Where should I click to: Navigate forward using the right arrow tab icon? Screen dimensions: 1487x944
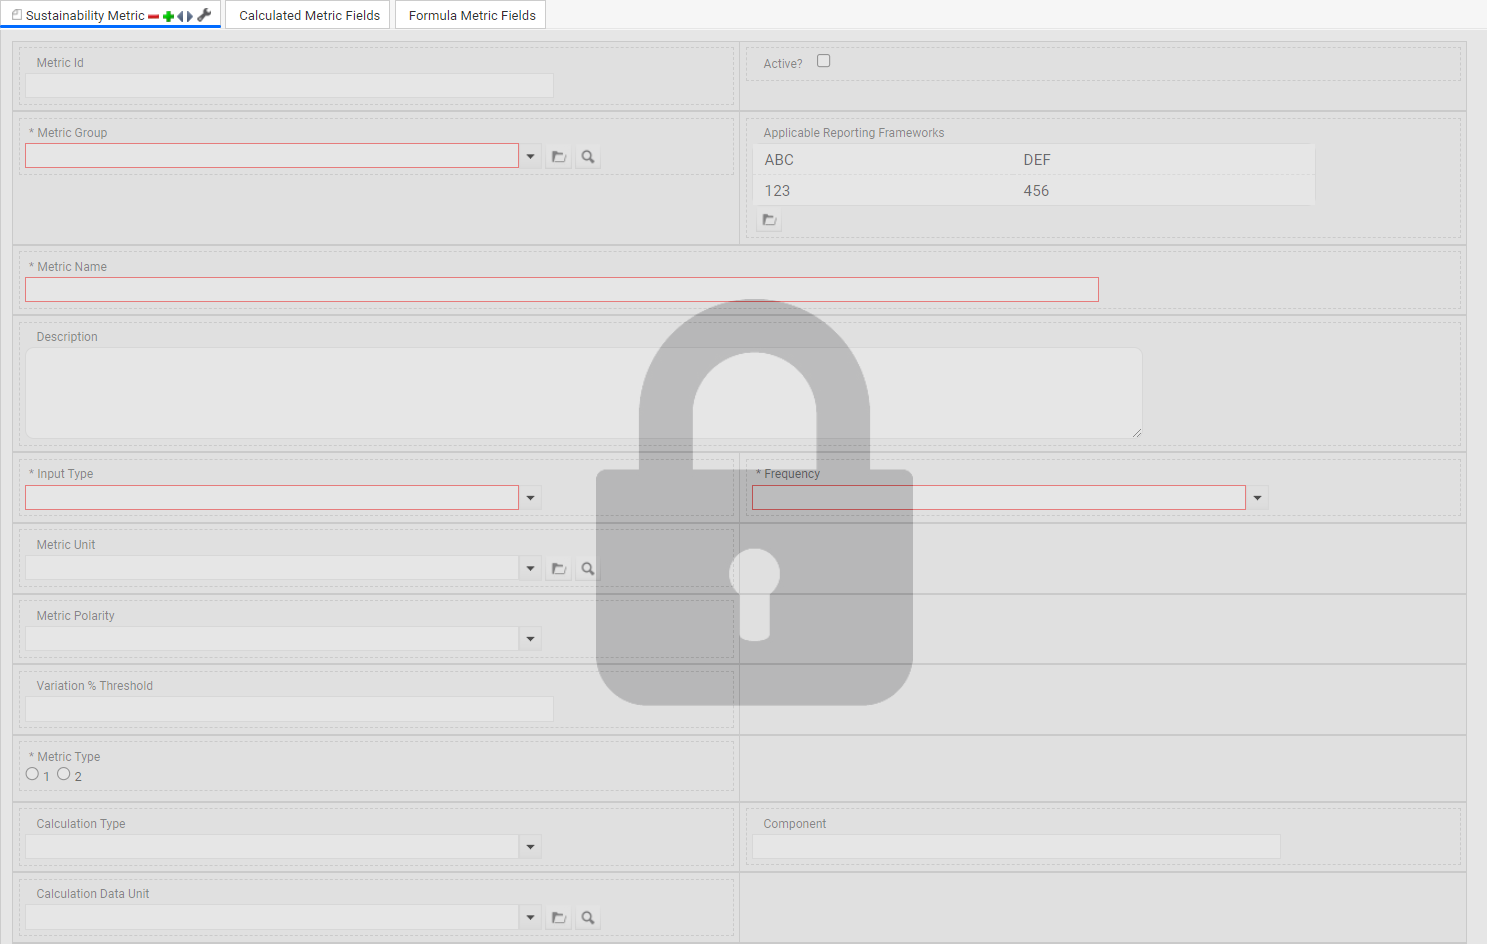click(190, 16)
